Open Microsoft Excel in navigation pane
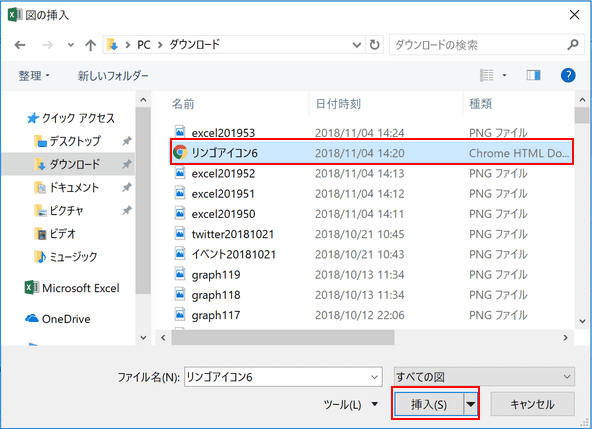 pyautogui.click(x=72, y=288)
